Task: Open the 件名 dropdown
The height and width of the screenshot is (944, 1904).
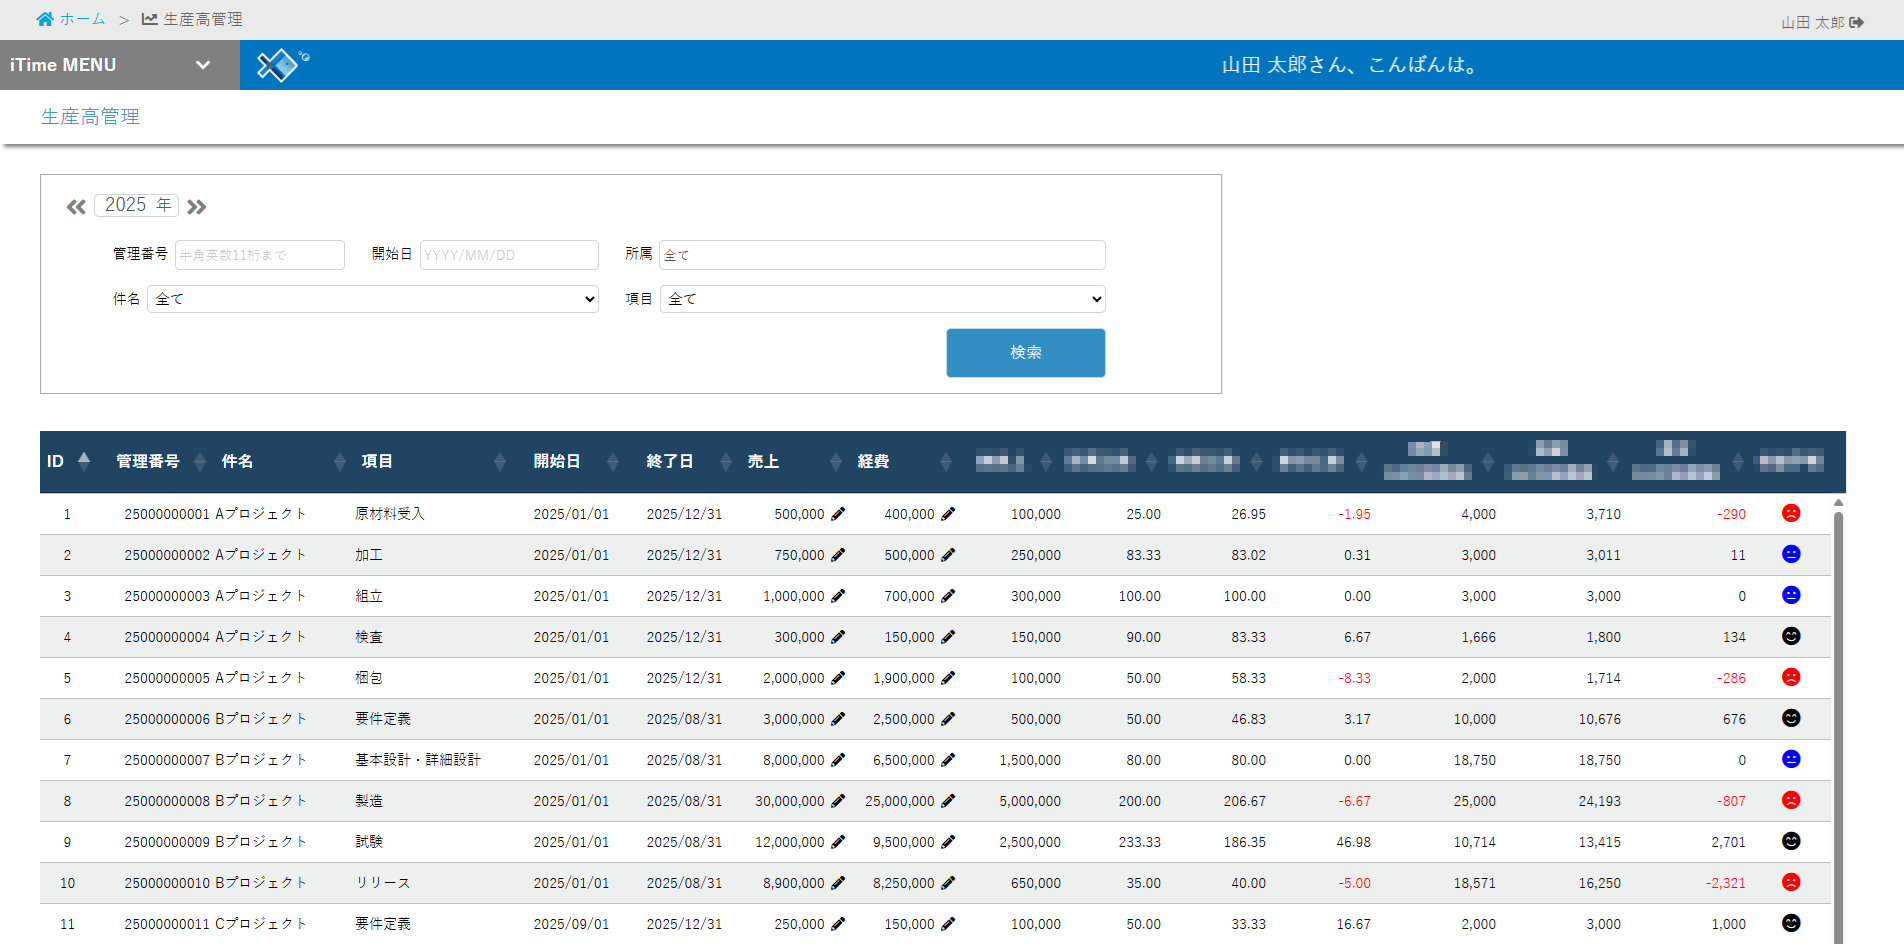Action: pyautogui.click(x=372, y=299)
